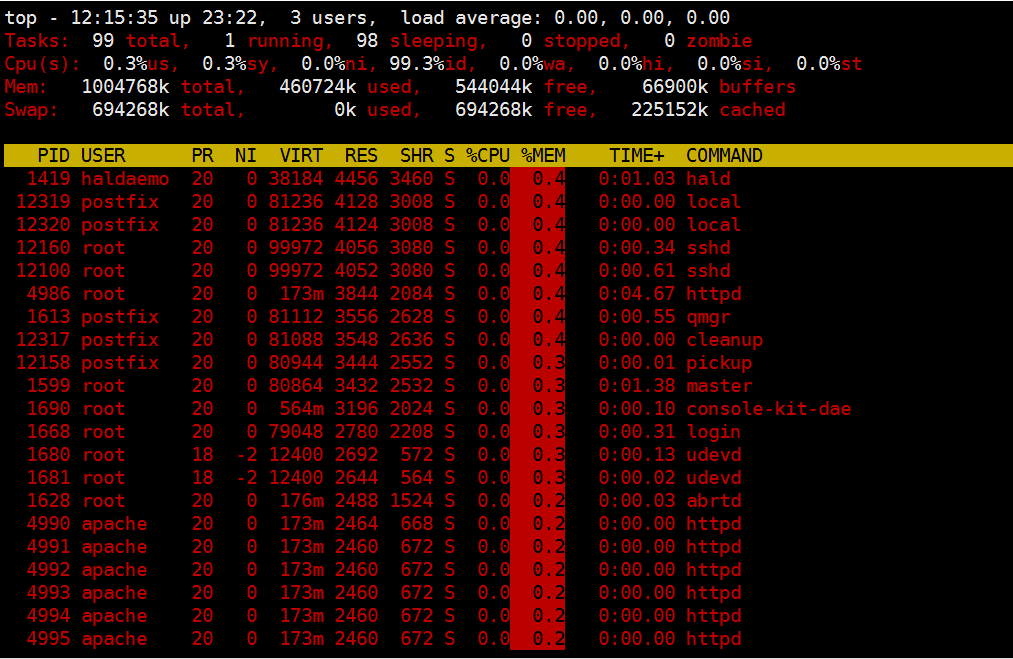The height and width of the screenshot is (659, 1013).
Task: Click 0:04.67 time of httpd
Action: (636, 294)
